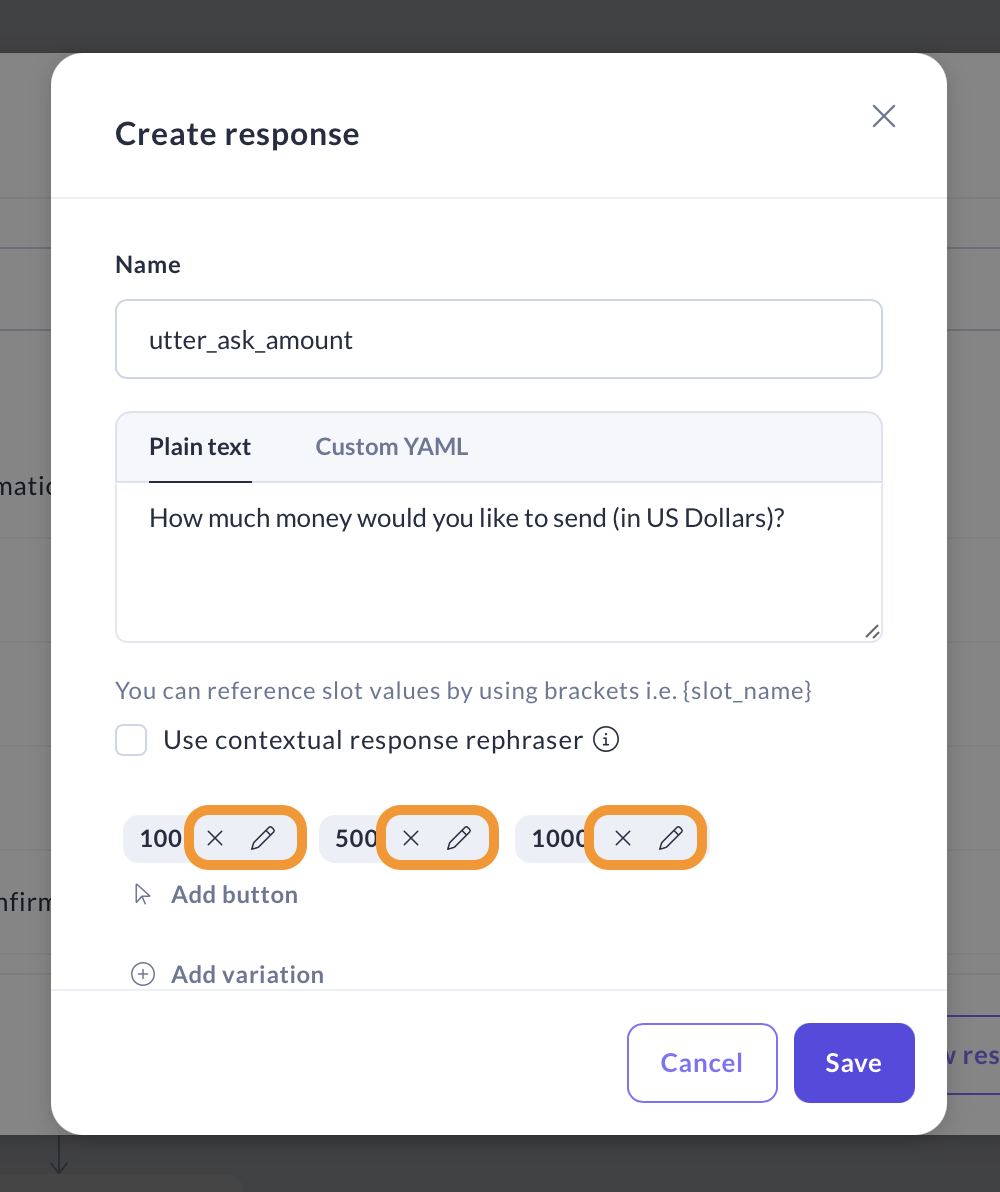This screenshot has width=1000, height=1192.
Task: Grab the text area resize handle
Action: (x=872, y=631)
